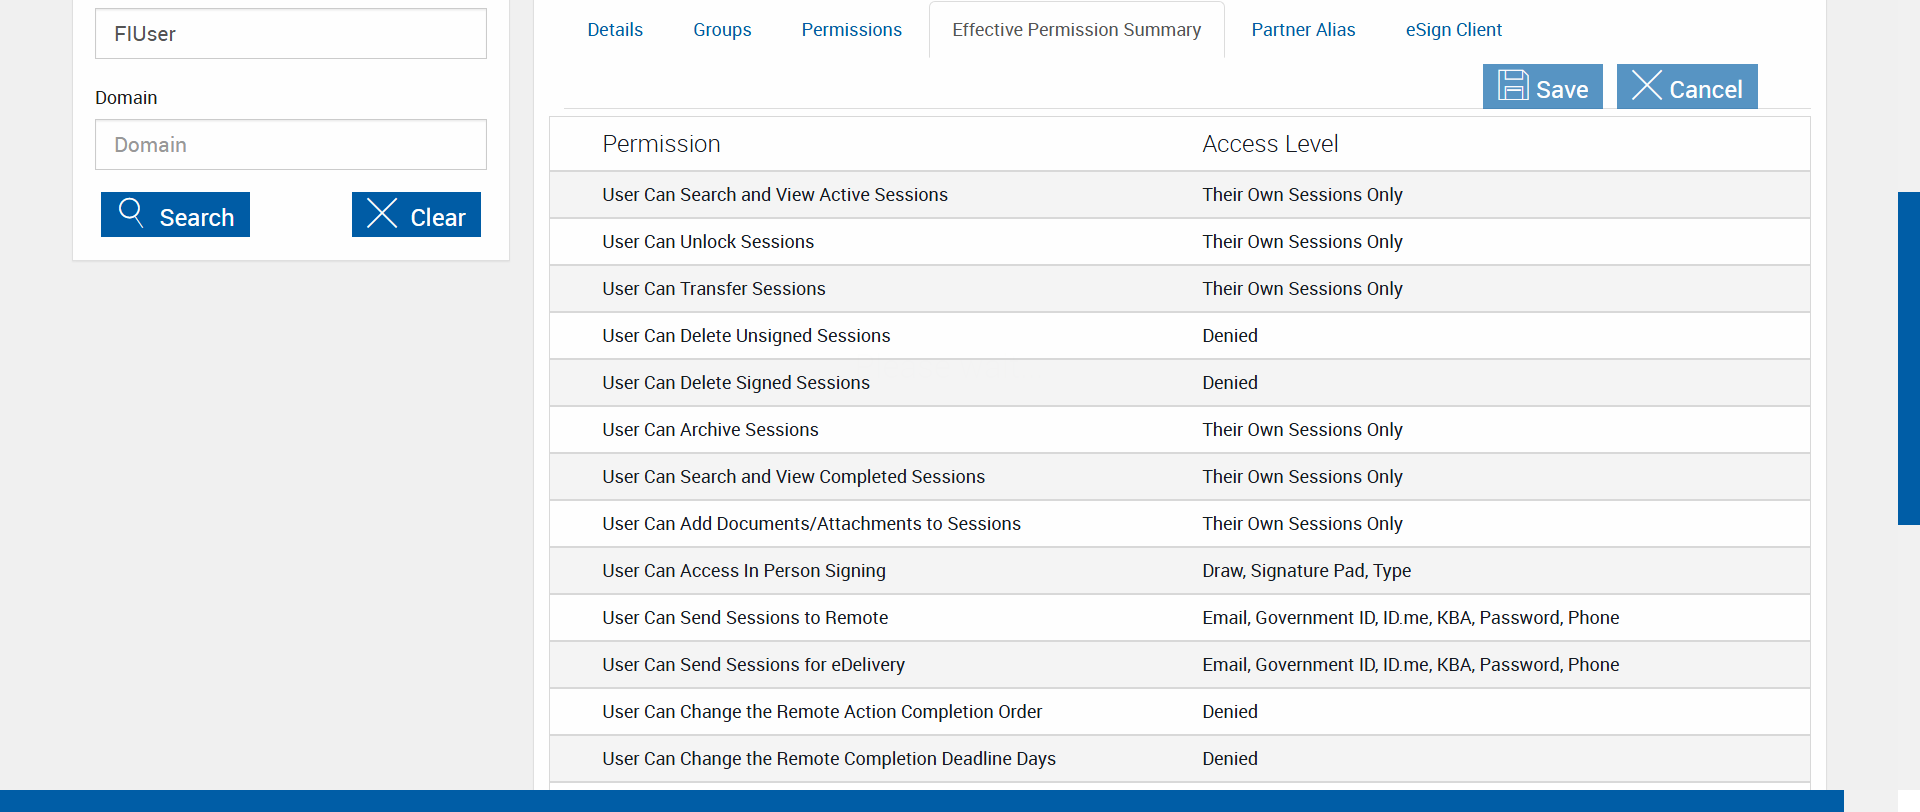The width and height of the screenshot is (1920, 812).
Task: Click into the Domain input field
Action: (290, 145)
